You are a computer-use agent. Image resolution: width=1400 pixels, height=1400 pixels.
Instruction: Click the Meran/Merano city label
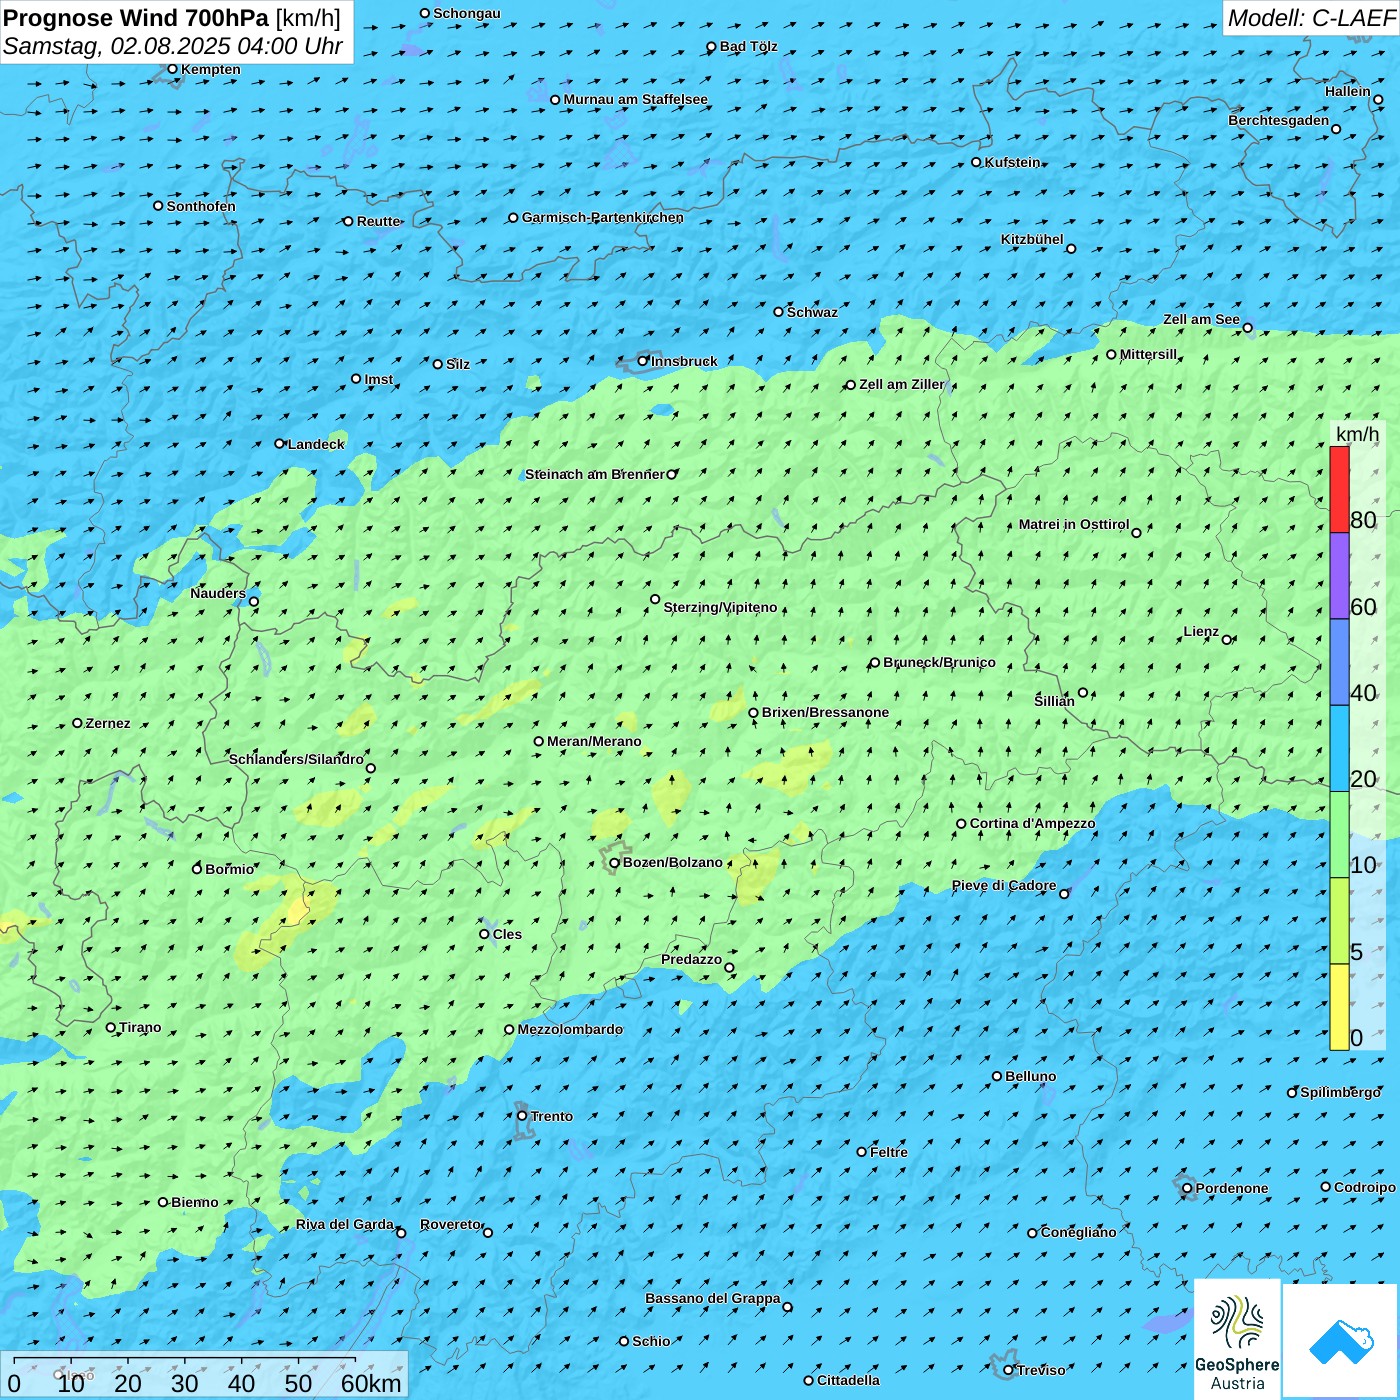pyautogui.click(x=594, y=741)
